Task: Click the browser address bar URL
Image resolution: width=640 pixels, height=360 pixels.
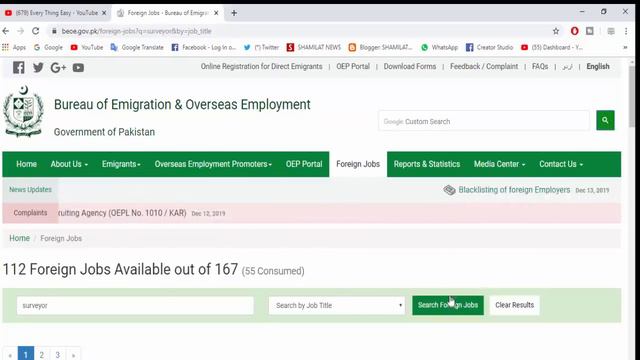Action: (x=136, y=31)
